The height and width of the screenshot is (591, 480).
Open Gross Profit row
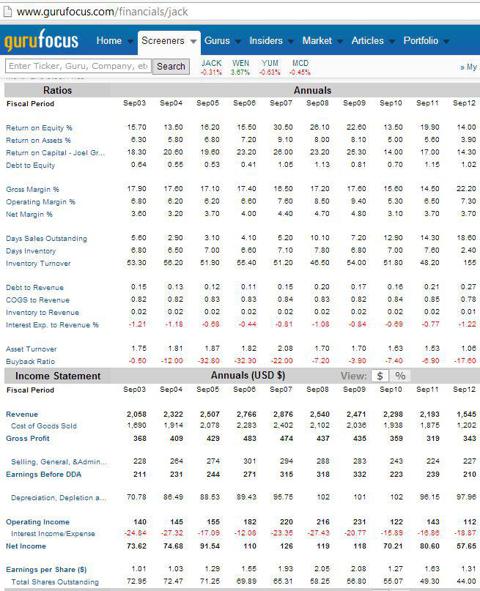(x=28, y=438)
